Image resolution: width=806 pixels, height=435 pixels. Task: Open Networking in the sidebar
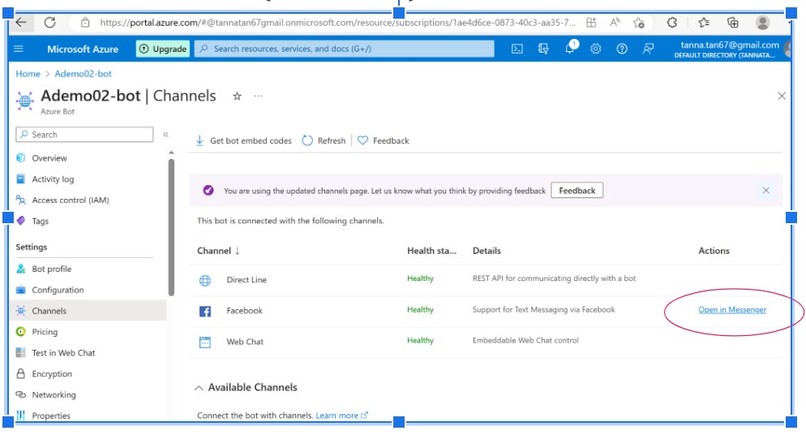[x=53, y=395]
